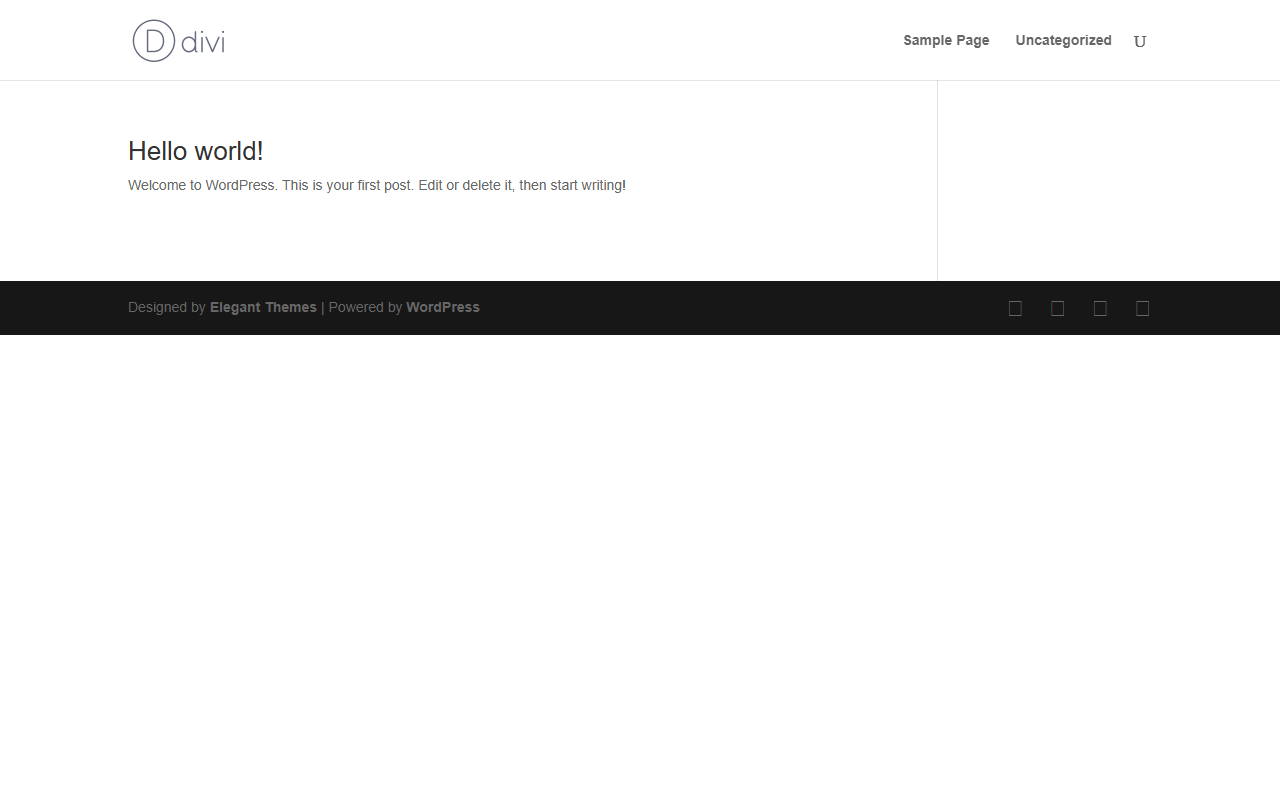Visit the WordPress footer link
Image resolution: width=1280 pixels, height=800 pixels.
coord(443,308)
